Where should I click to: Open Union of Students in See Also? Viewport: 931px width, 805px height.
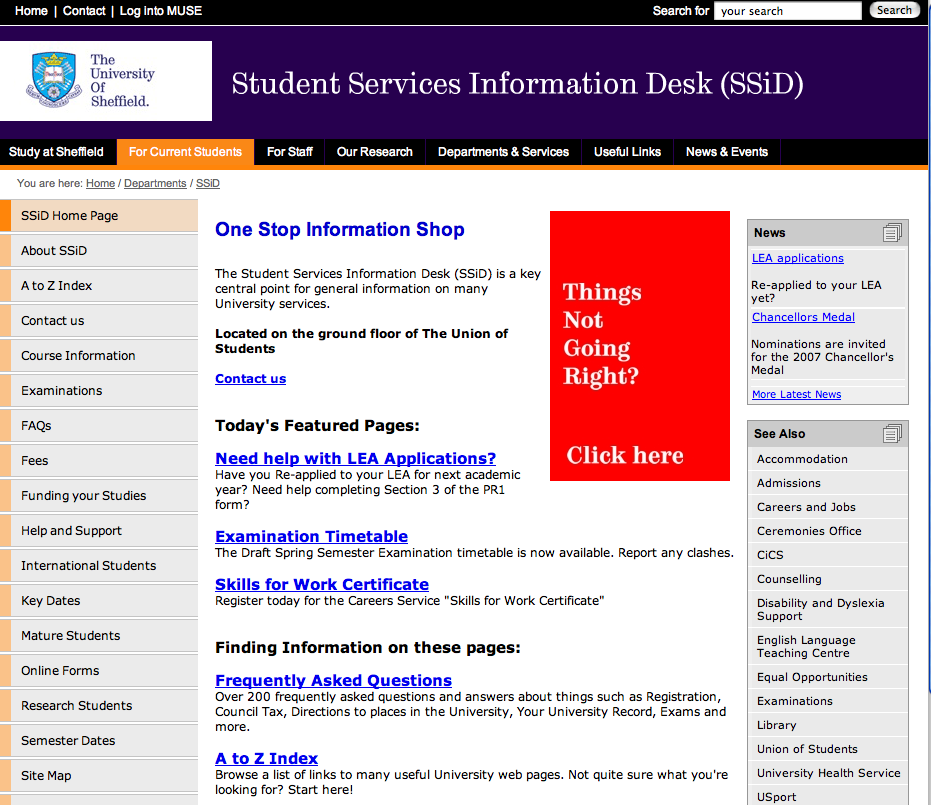828,749
